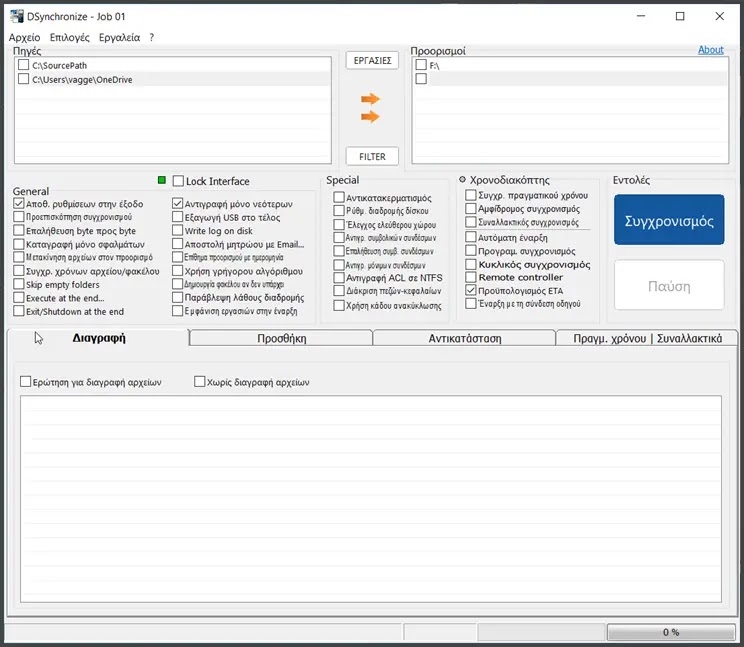
Task: Enable Κυκλικός συγχρονισμός checkbox
Action: click(x=471, y=264)
